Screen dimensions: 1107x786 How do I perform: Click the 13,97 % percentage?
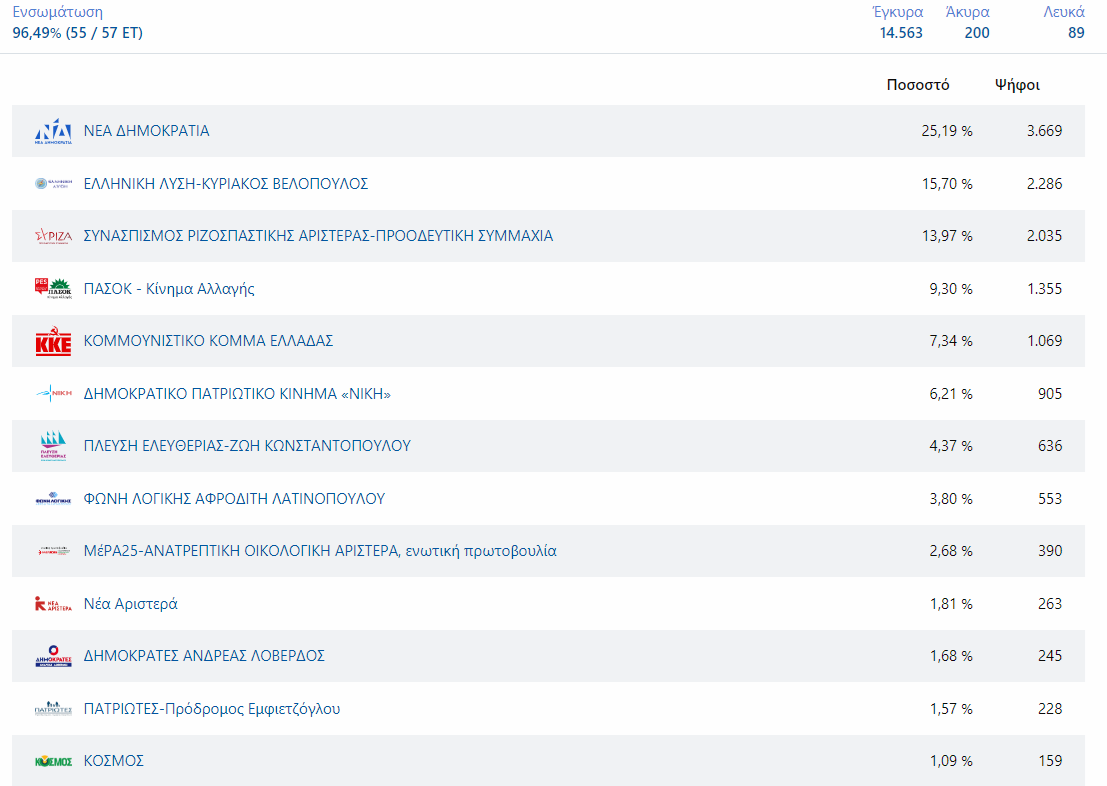pyautogui.click(x=947, y=236)
